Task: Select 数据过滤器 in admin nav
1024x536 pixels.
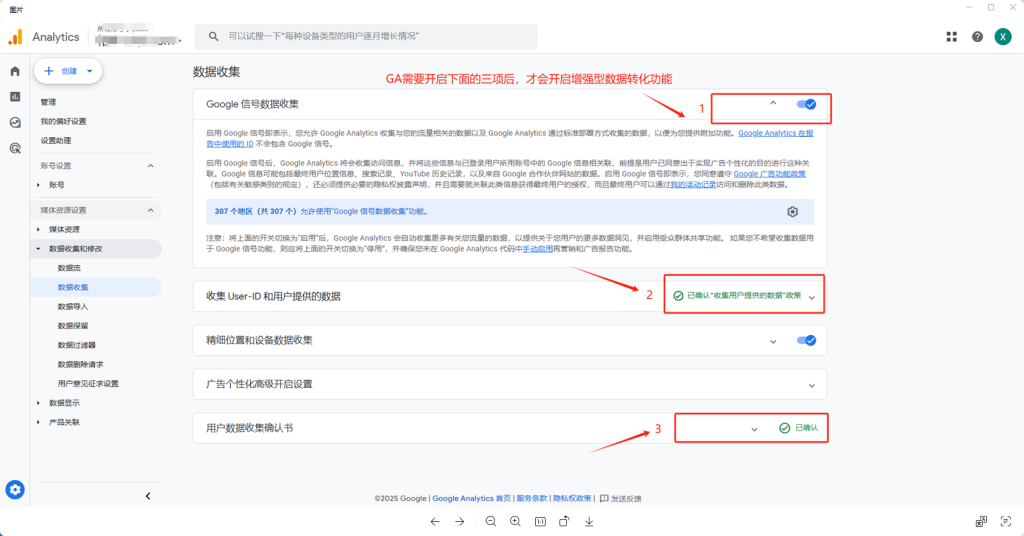Action: pyautogui.click(x=76, y=345)
